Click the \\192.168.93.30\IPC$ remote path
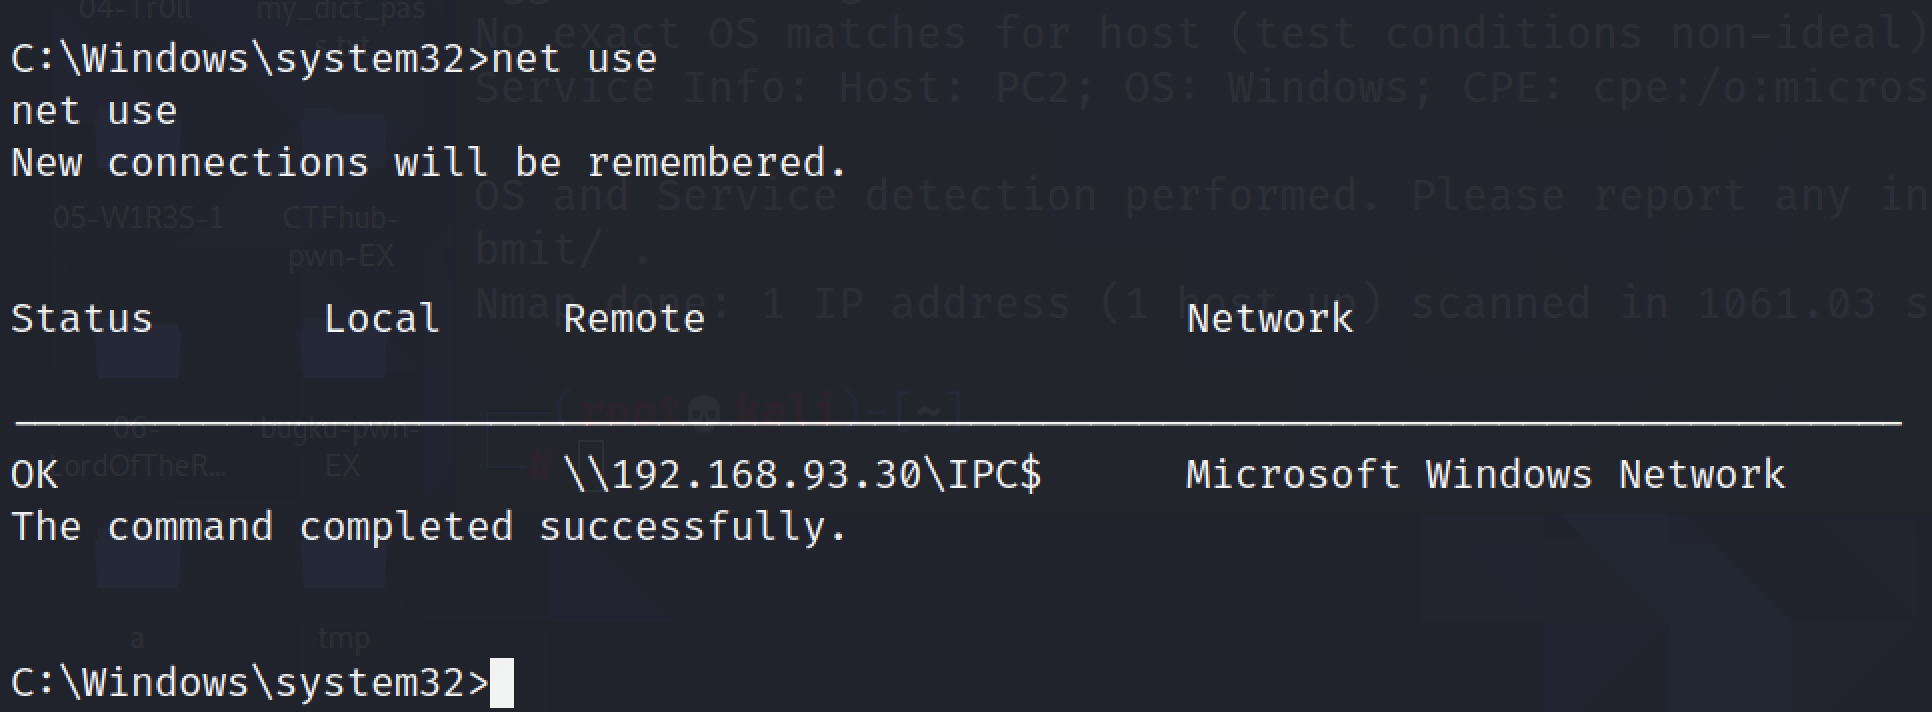Screen dimensions: 1932x712 (x=802, y=474)
